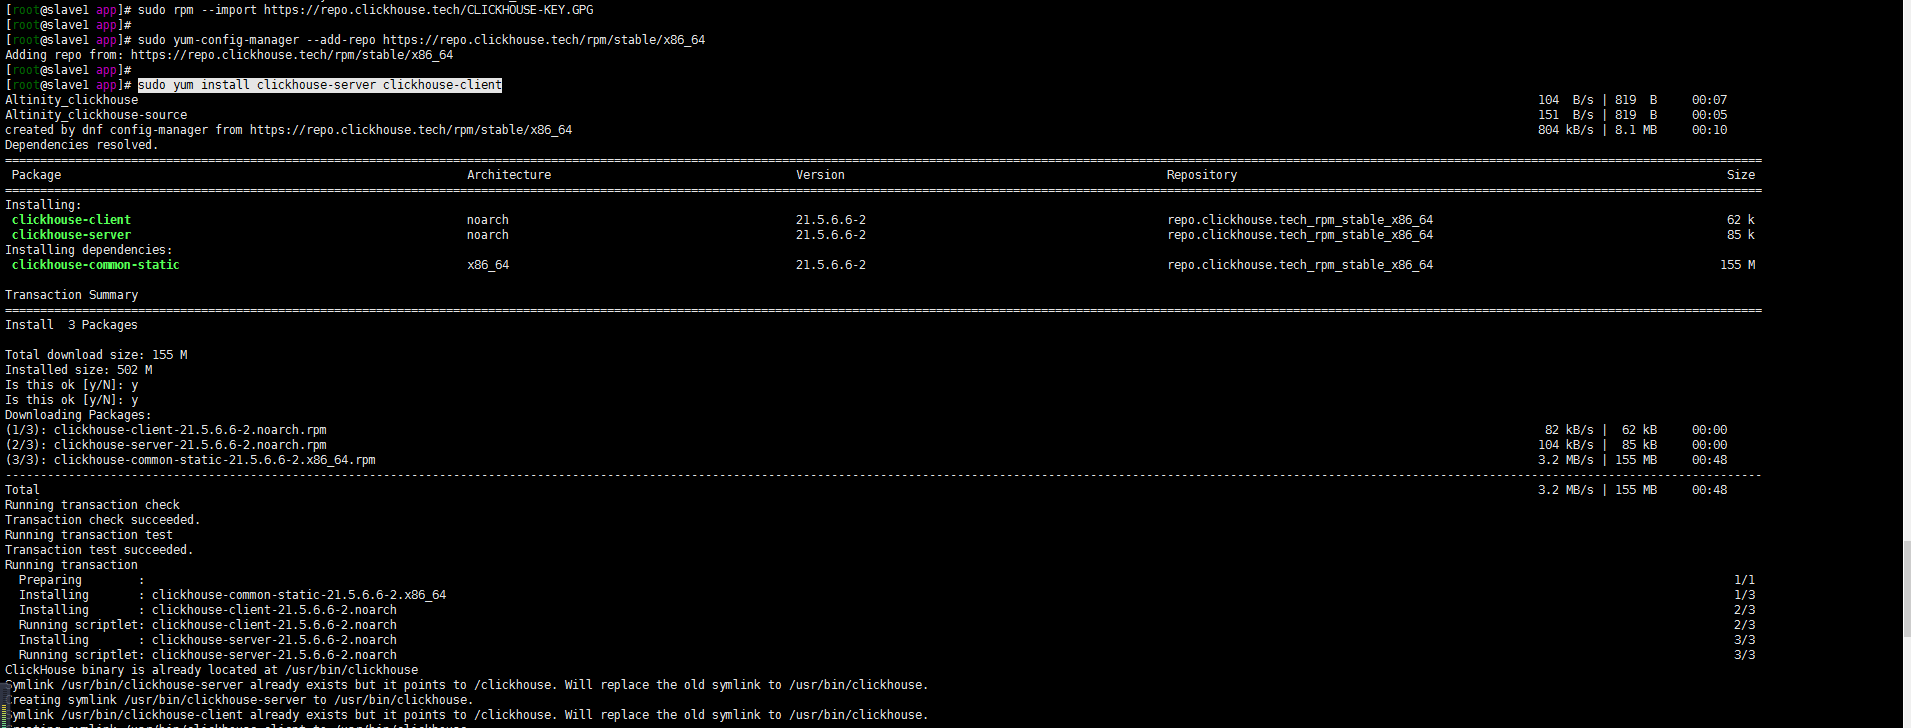Click the Size column header

tap(1741, 175)
